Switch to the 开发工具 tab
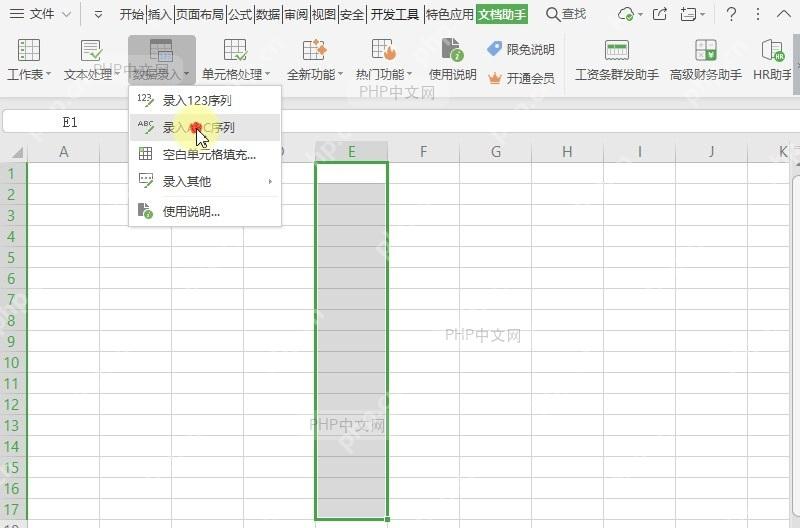 pyautogui.click(x=394, y=14)
